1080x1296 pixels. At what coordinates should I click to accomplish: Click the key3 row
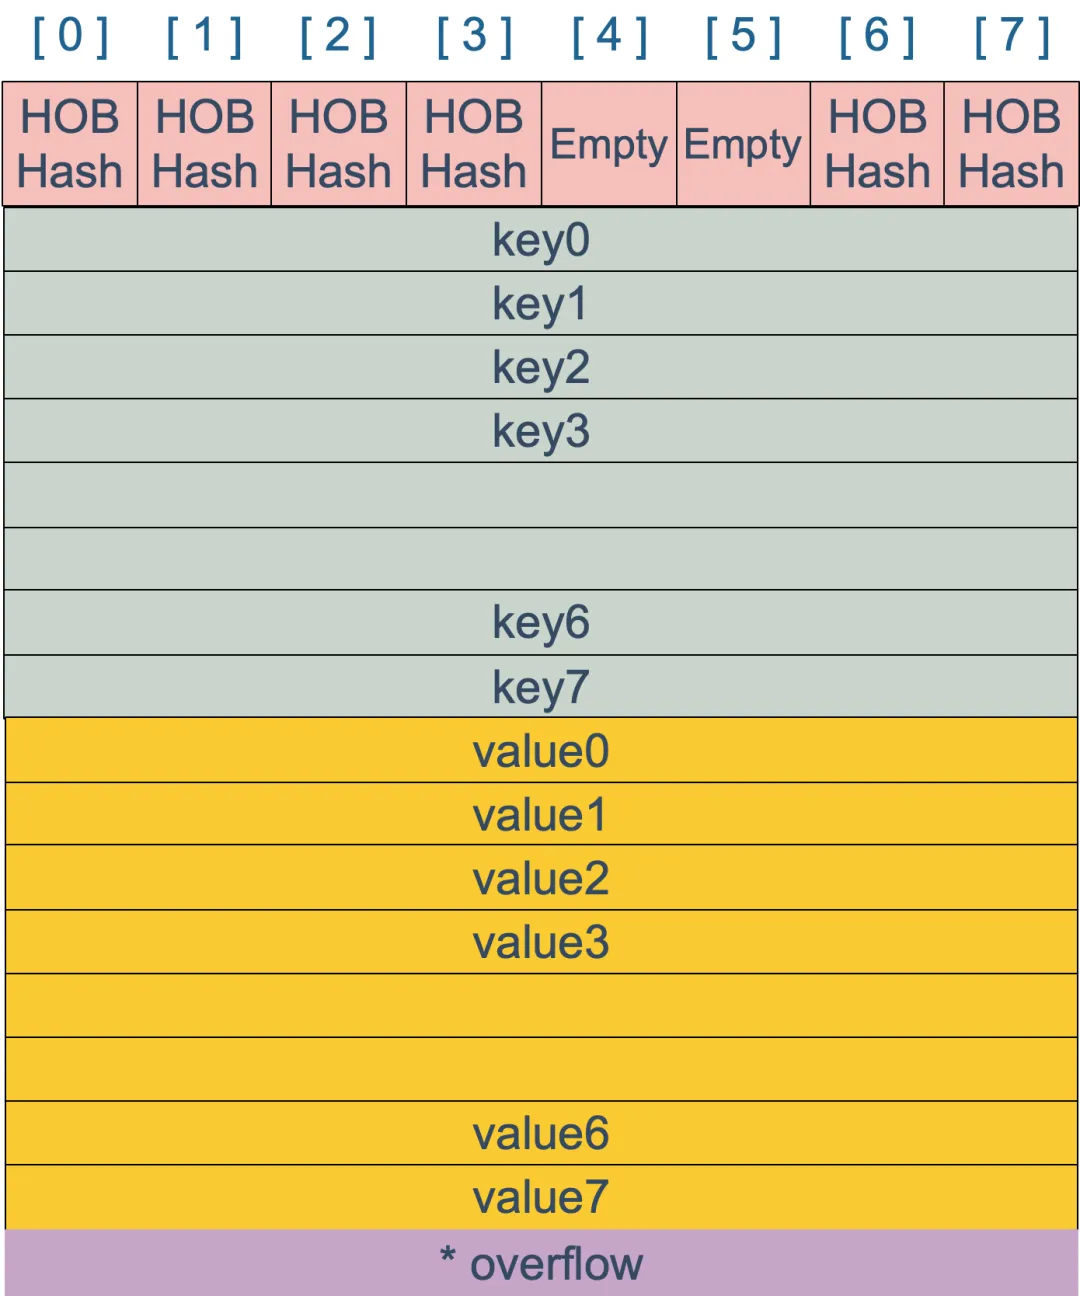click(541, 431)
